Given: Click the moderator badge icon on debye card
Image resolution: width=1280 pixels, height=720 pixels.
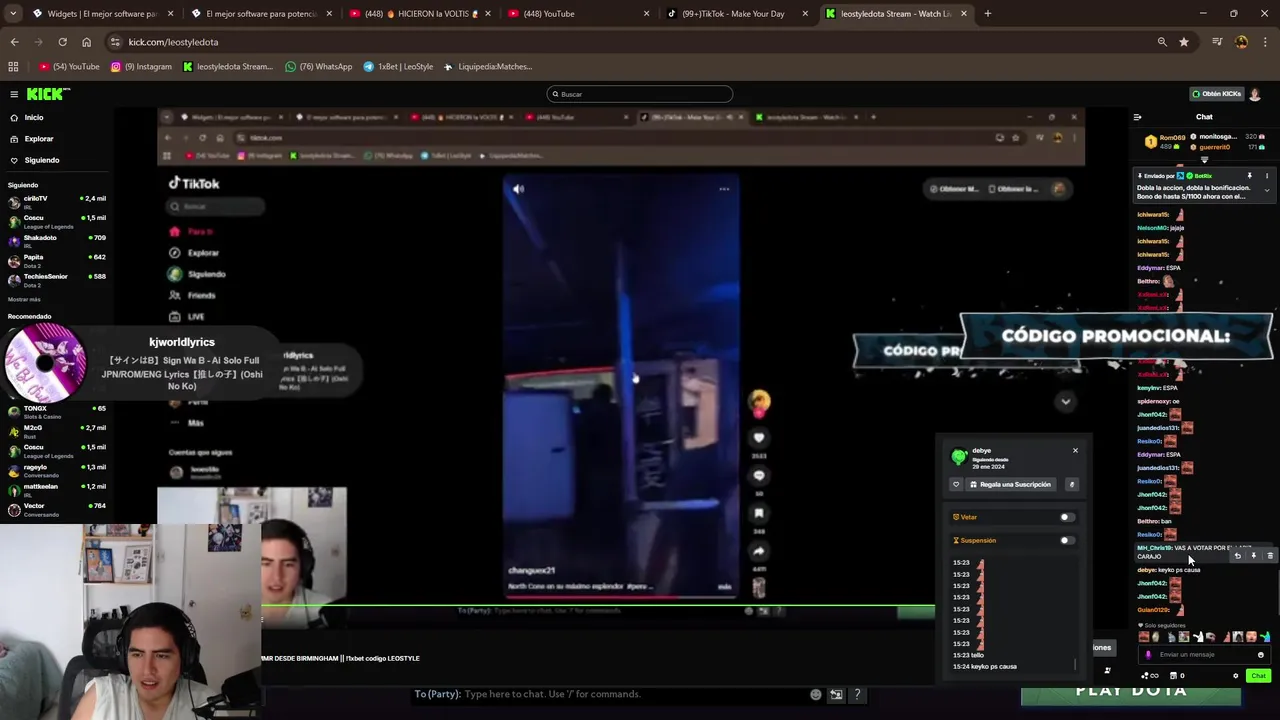Looking at the screenshot, I should click(x=1071, y=484).
